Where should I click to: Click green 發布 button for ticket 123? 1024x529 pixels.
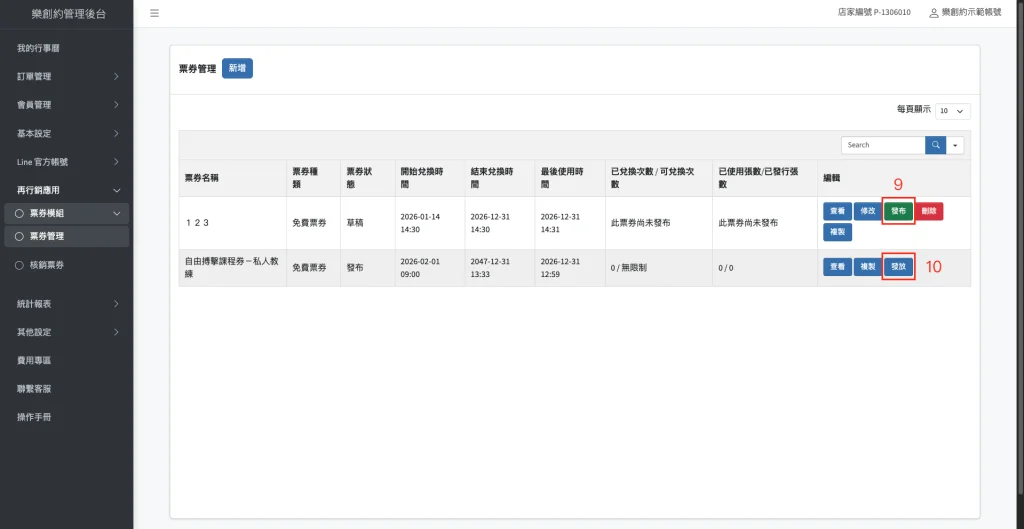pos(898,211)
